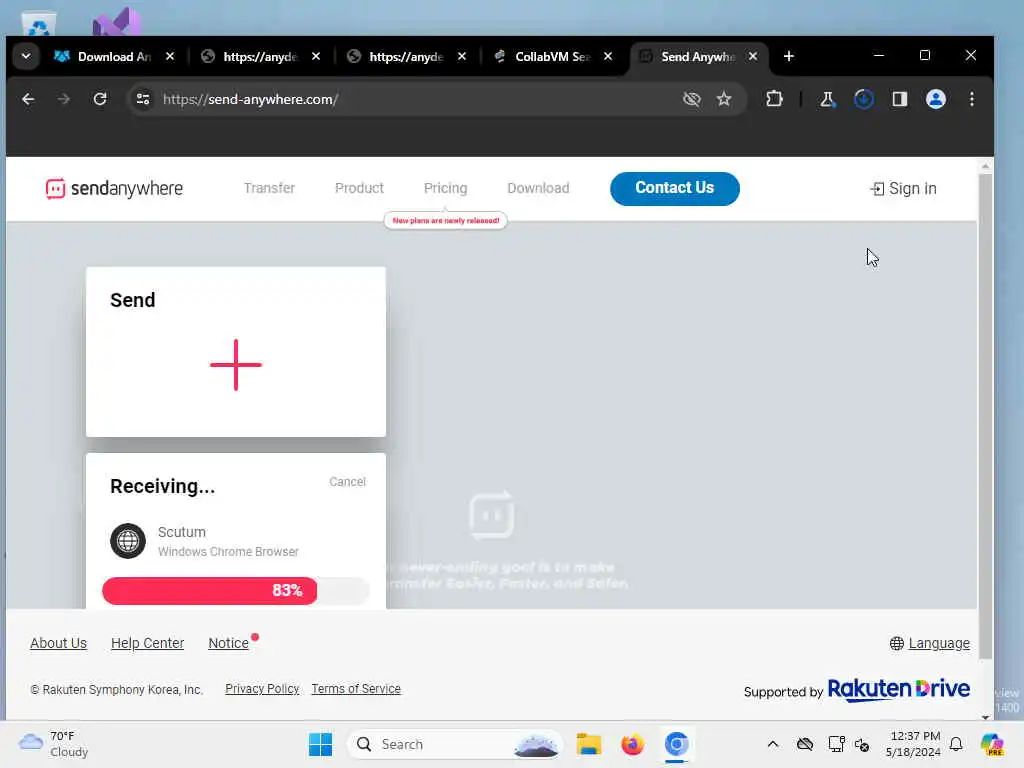Show hidden system tray icons
Screen dimensions: 1024x768
[773, 744]
